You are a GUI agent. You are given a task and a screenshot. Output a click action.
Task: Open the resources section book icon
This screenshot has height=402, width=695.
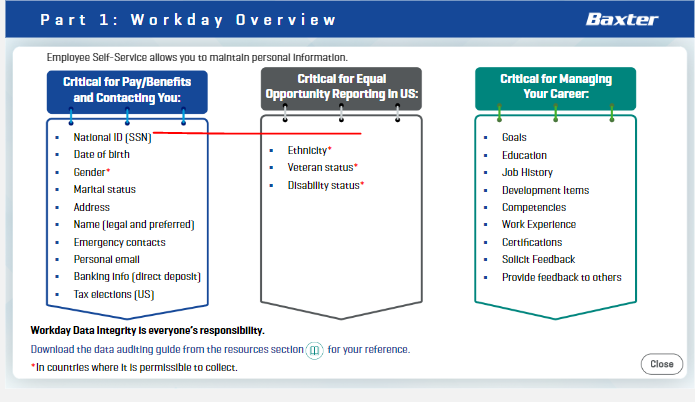pyautogui.click(x=314, y=351)
